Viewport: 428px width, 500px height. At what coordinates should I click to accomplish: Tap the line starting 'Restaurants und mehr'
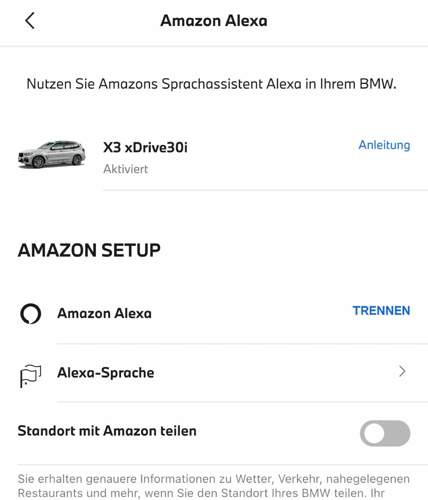coord(201,493)
